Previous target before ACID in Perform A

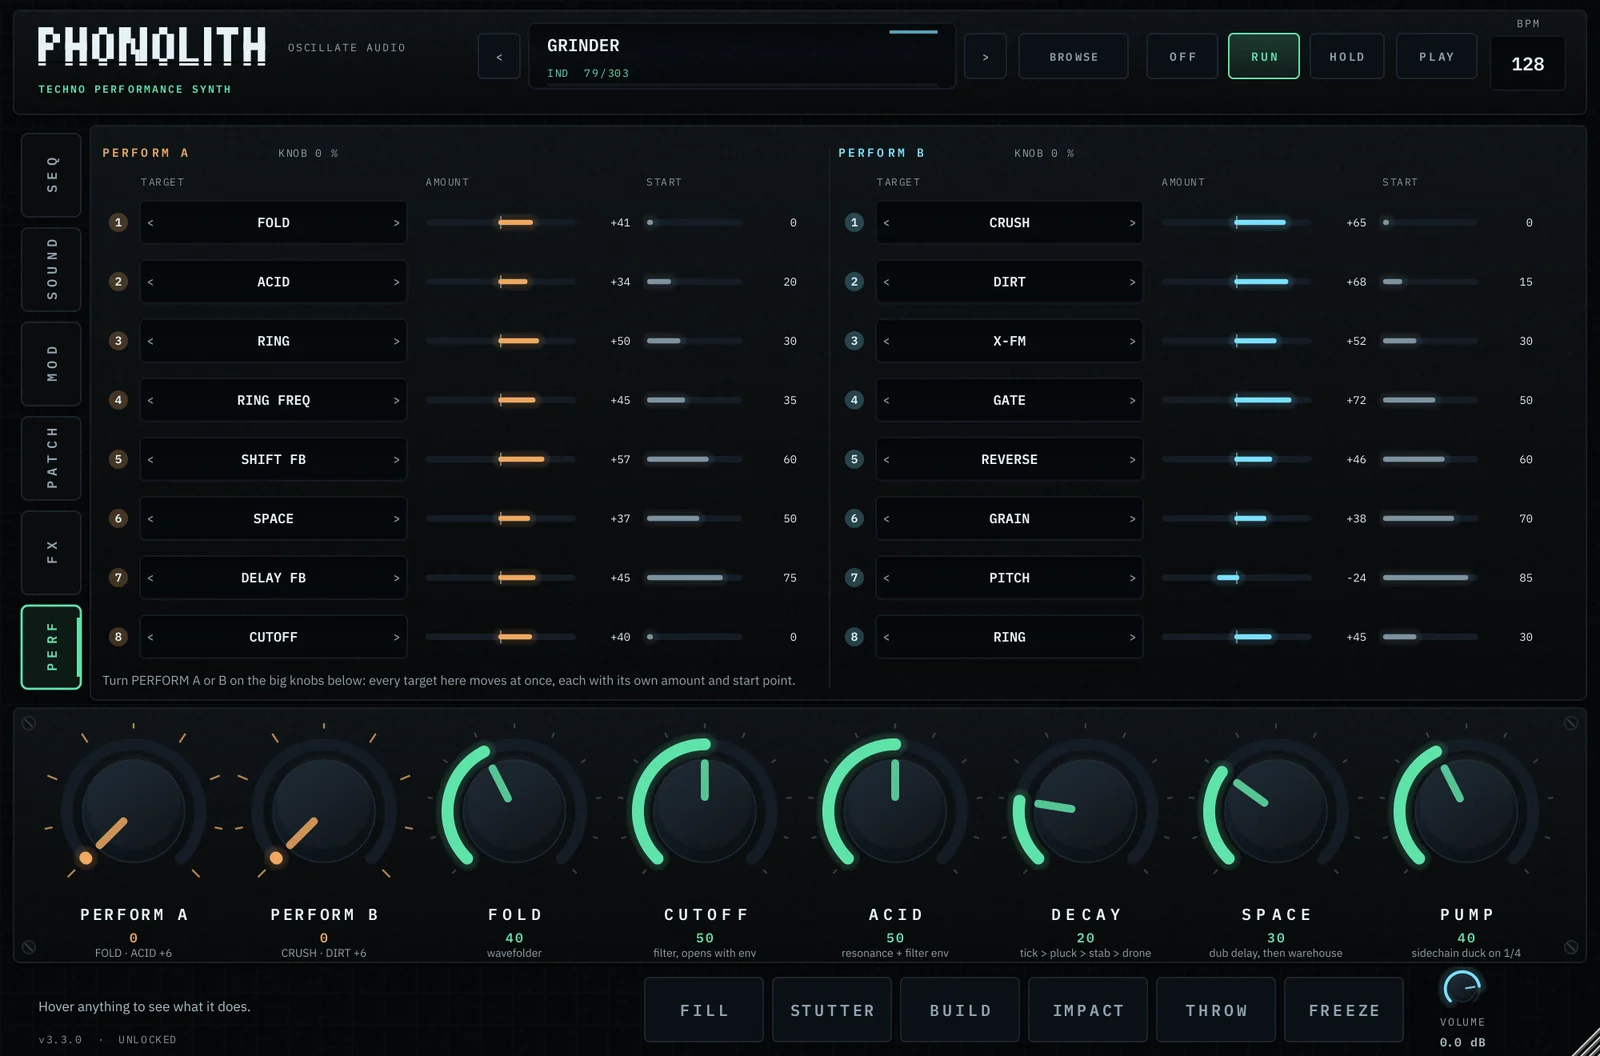click(x=151, y=282)
